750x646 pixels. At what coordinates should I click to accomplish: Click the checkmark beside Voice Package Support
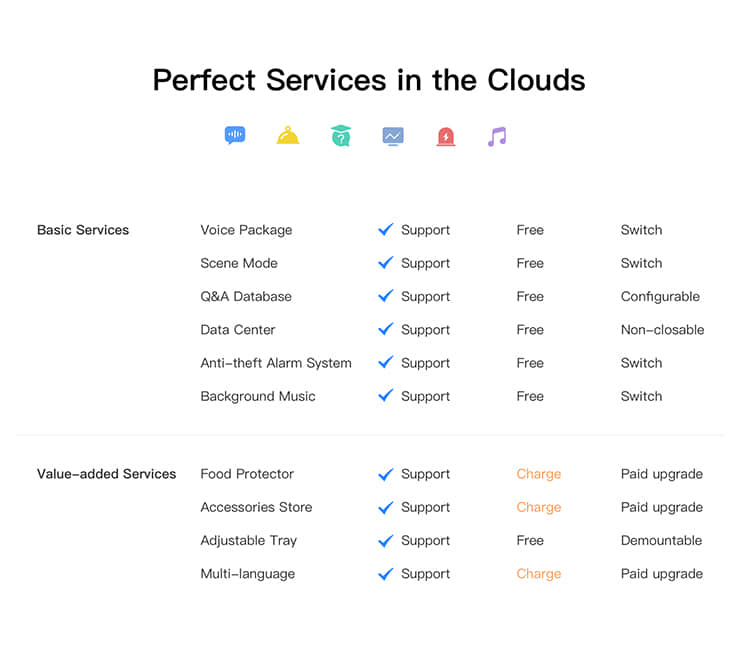coord(386,230)
